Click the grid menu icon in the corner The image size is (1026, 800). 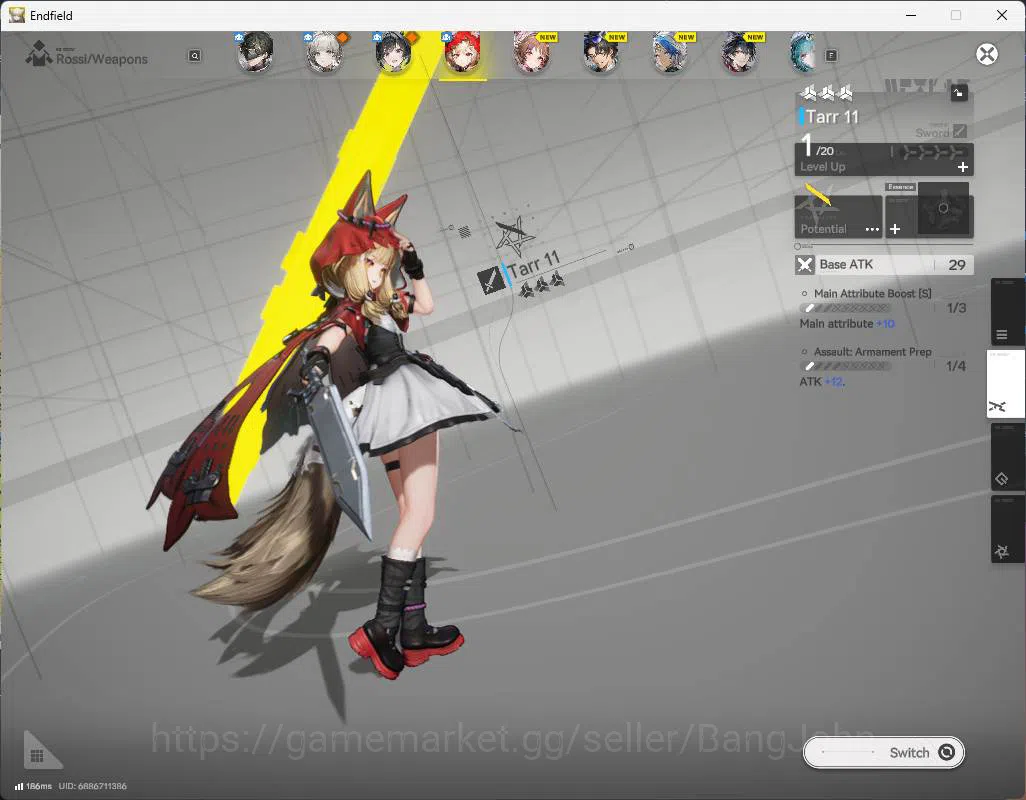(x=37, y=756)
